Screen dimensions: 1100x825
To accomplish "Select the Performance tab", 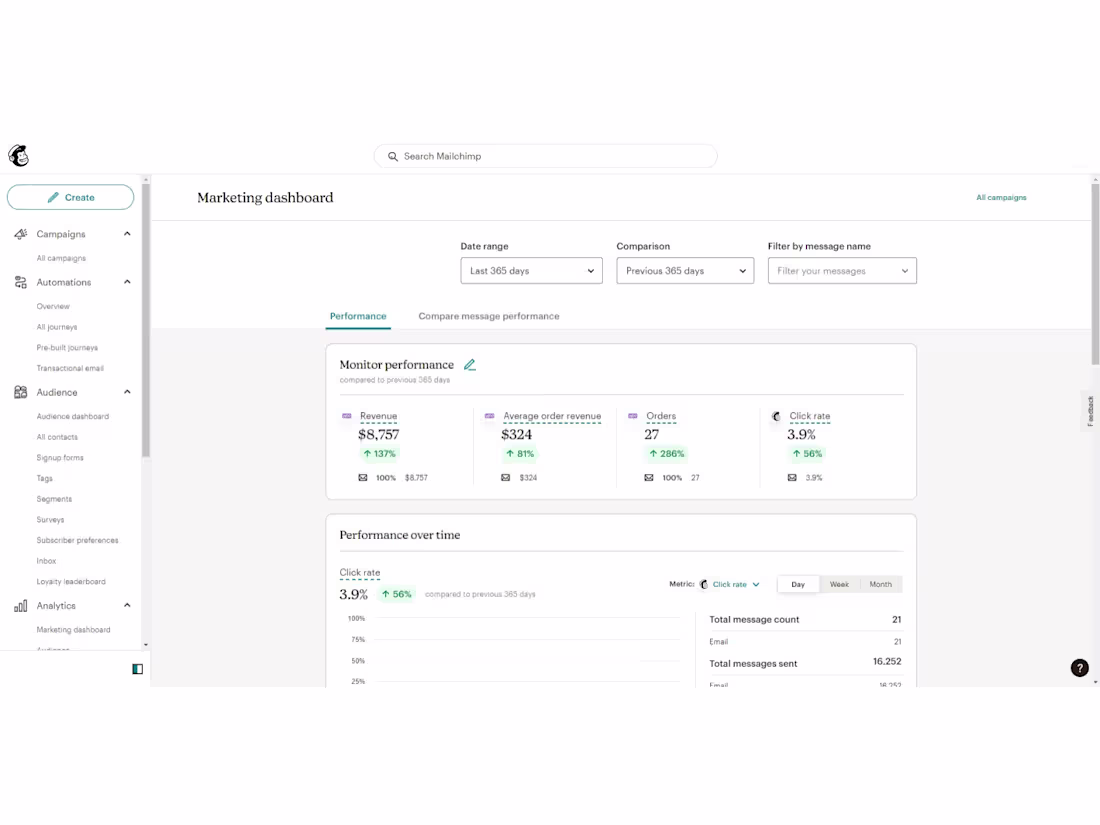I will coord(358,316).
